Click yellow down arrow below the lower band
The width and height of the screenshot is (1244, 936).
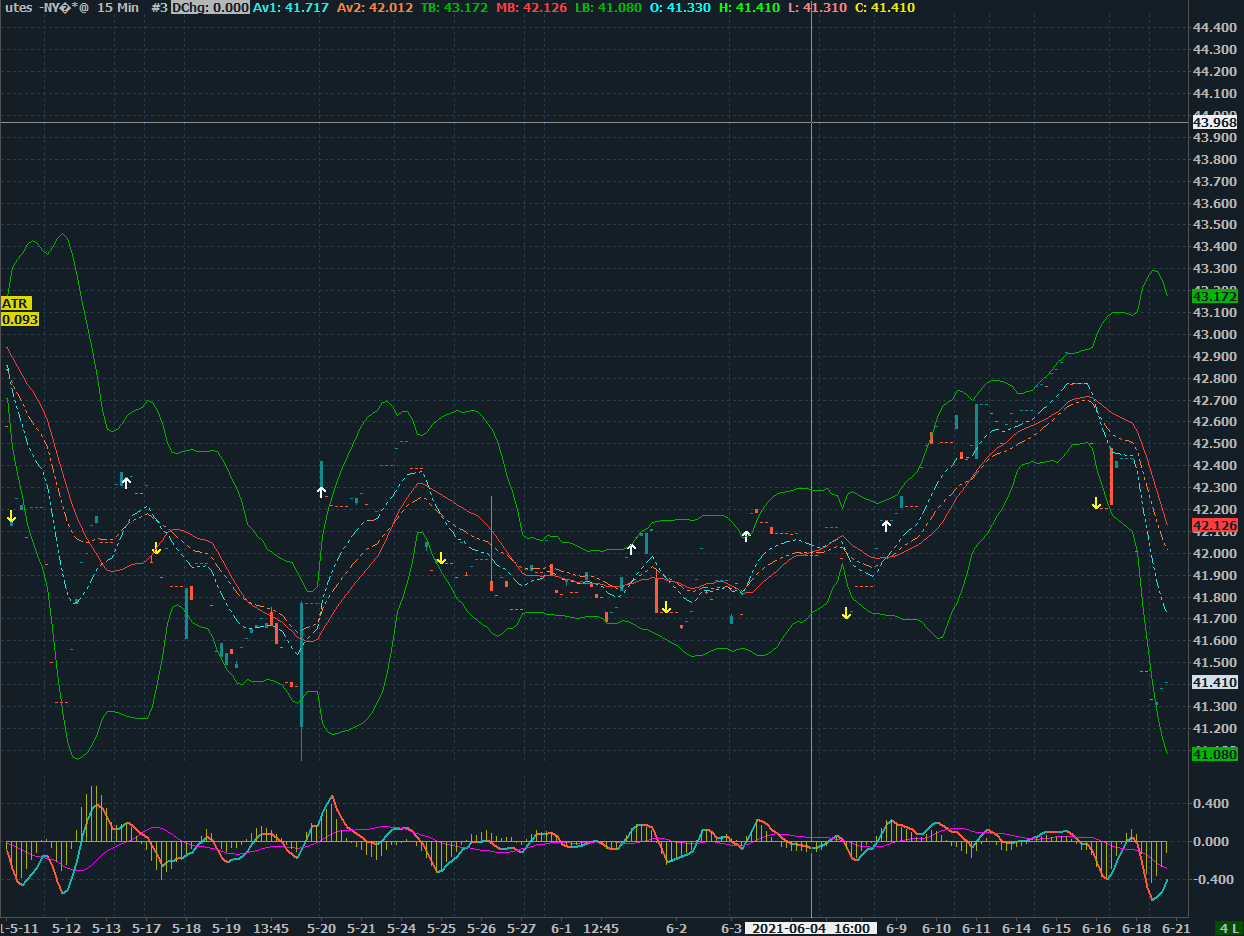pos(846,613)
